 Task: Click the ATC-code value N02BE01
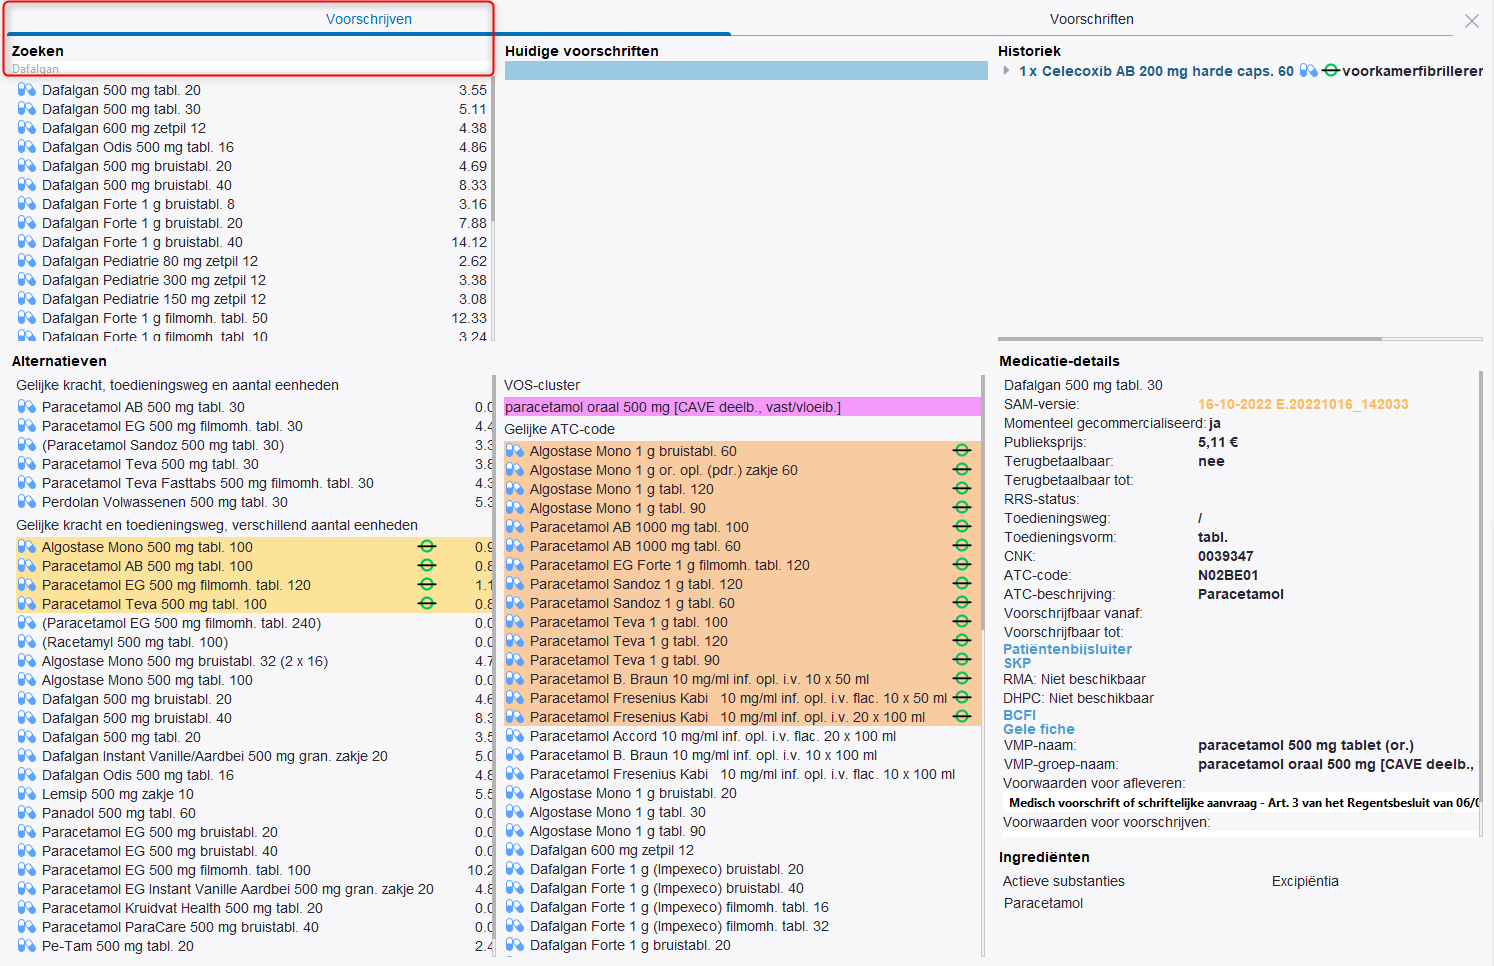[1228, 575]
